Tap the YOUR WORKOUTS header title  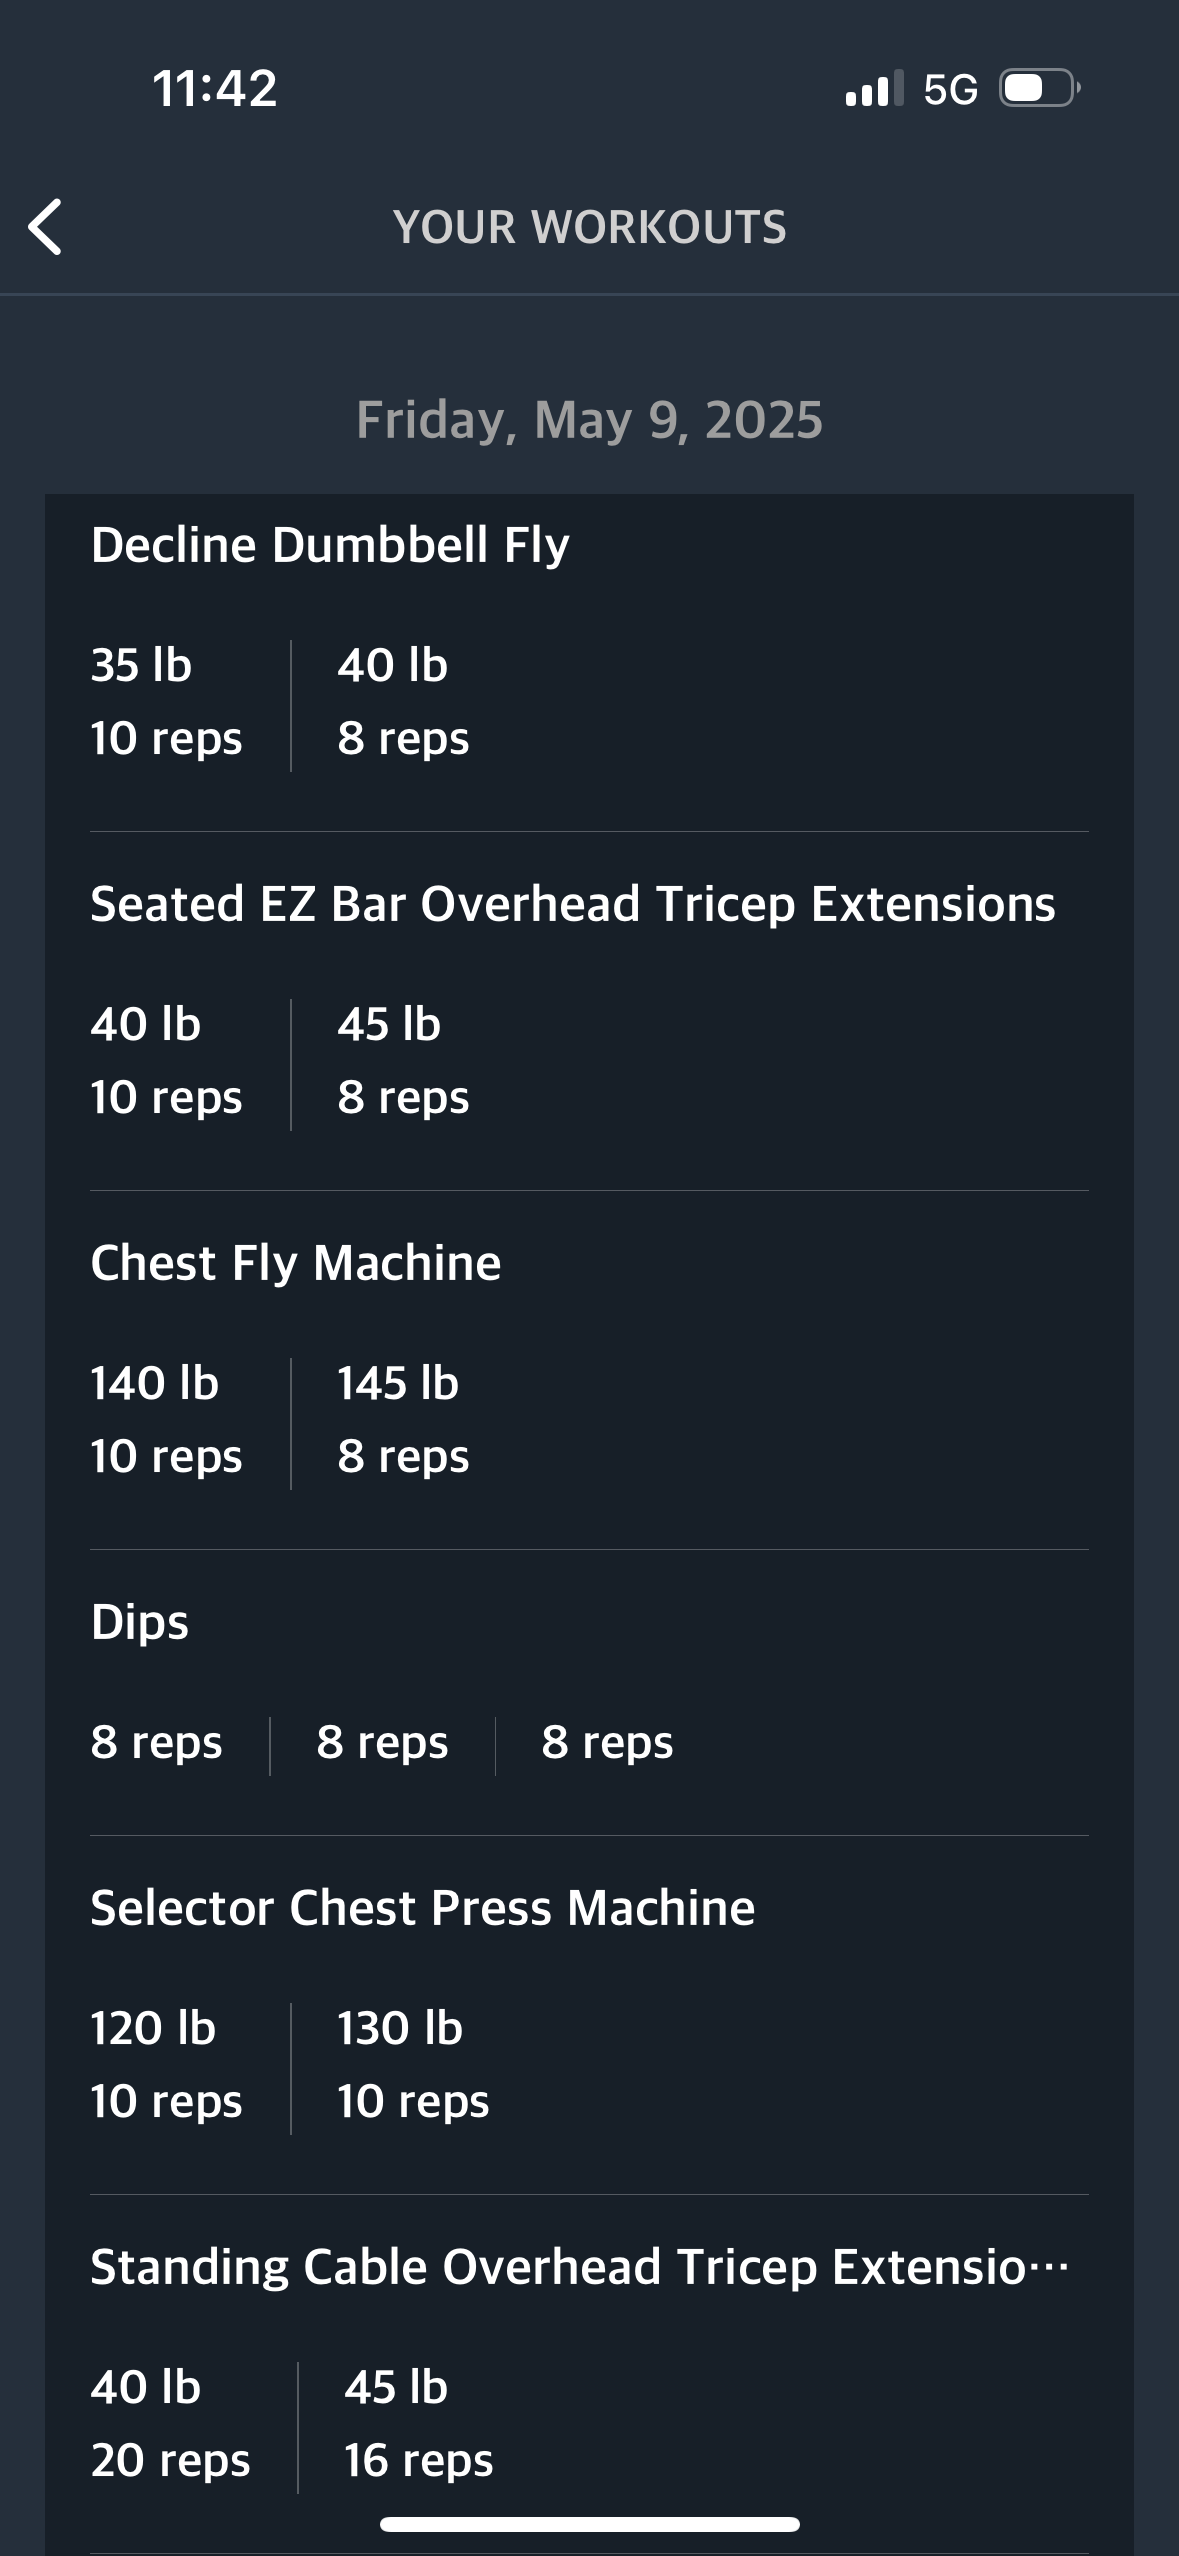pos(589,227)
